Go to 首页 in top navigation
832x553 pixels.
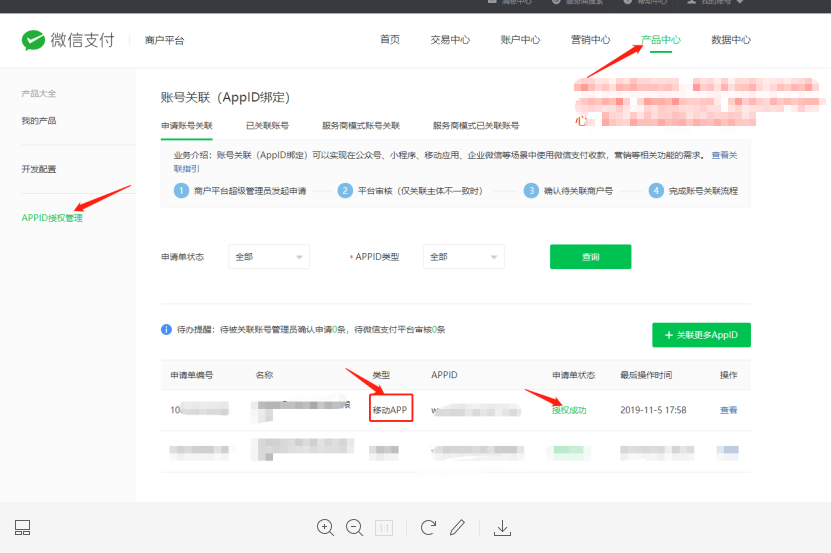point(390,40)
